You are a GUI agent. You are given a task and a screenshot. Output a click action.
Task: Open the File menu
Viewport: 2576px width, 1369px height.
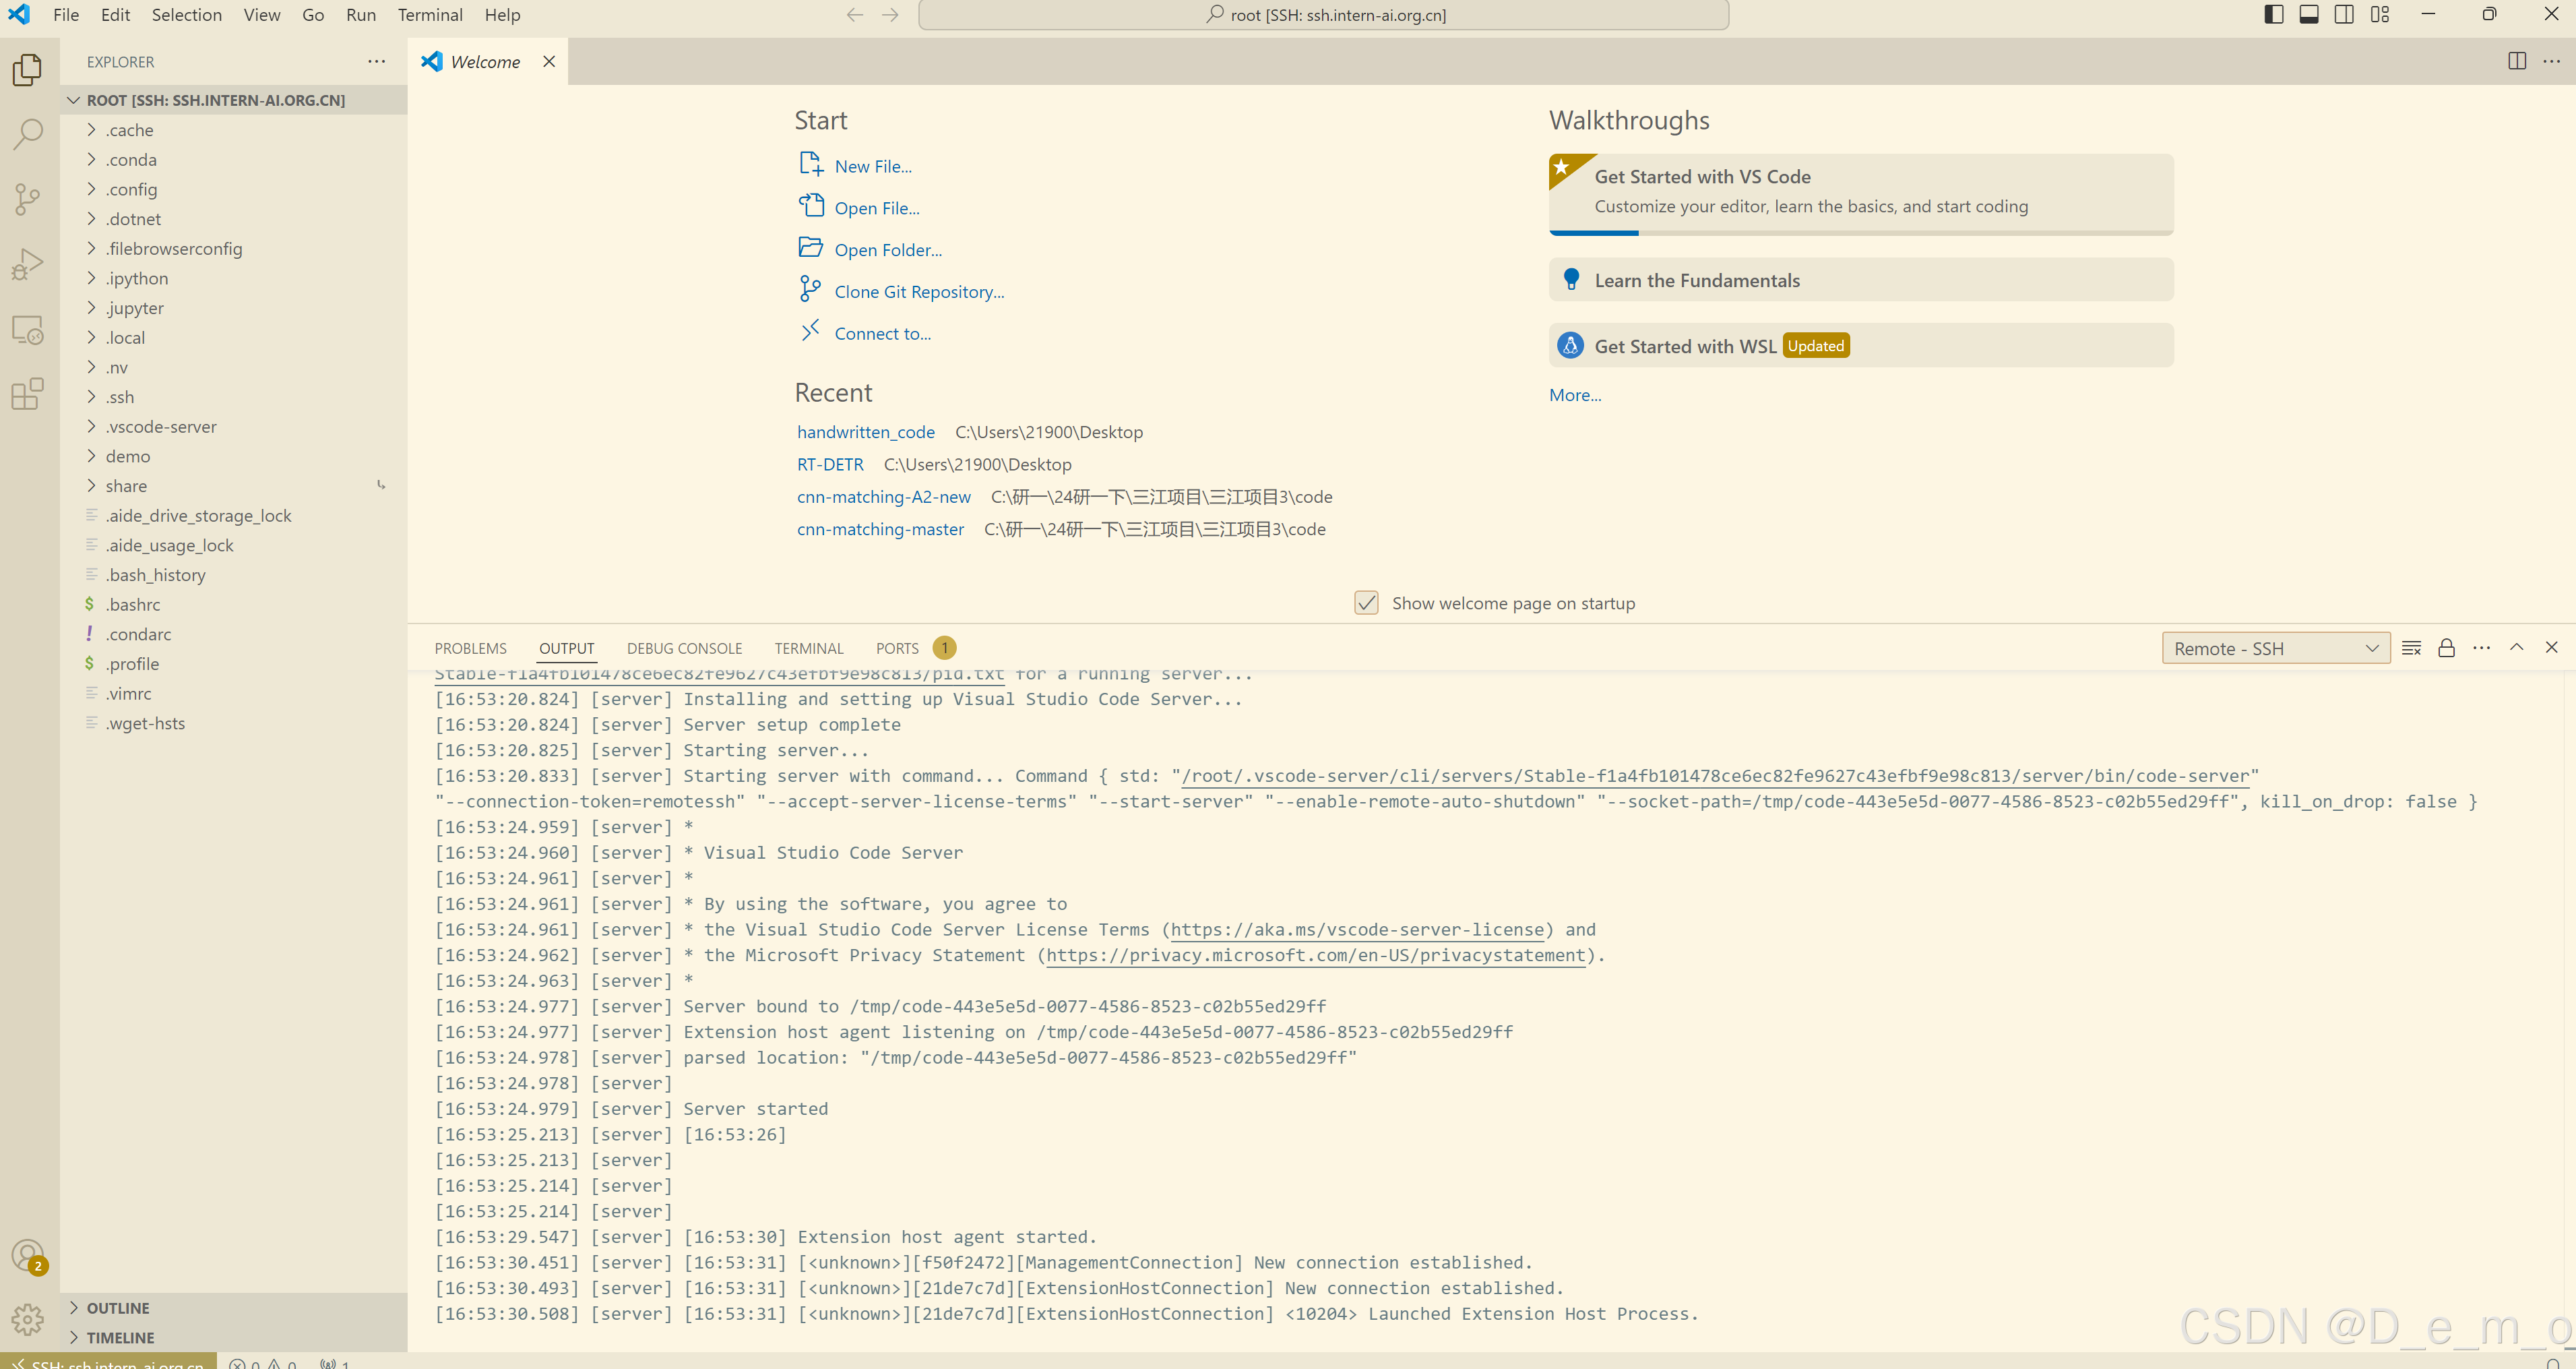[x=66, y=15]
